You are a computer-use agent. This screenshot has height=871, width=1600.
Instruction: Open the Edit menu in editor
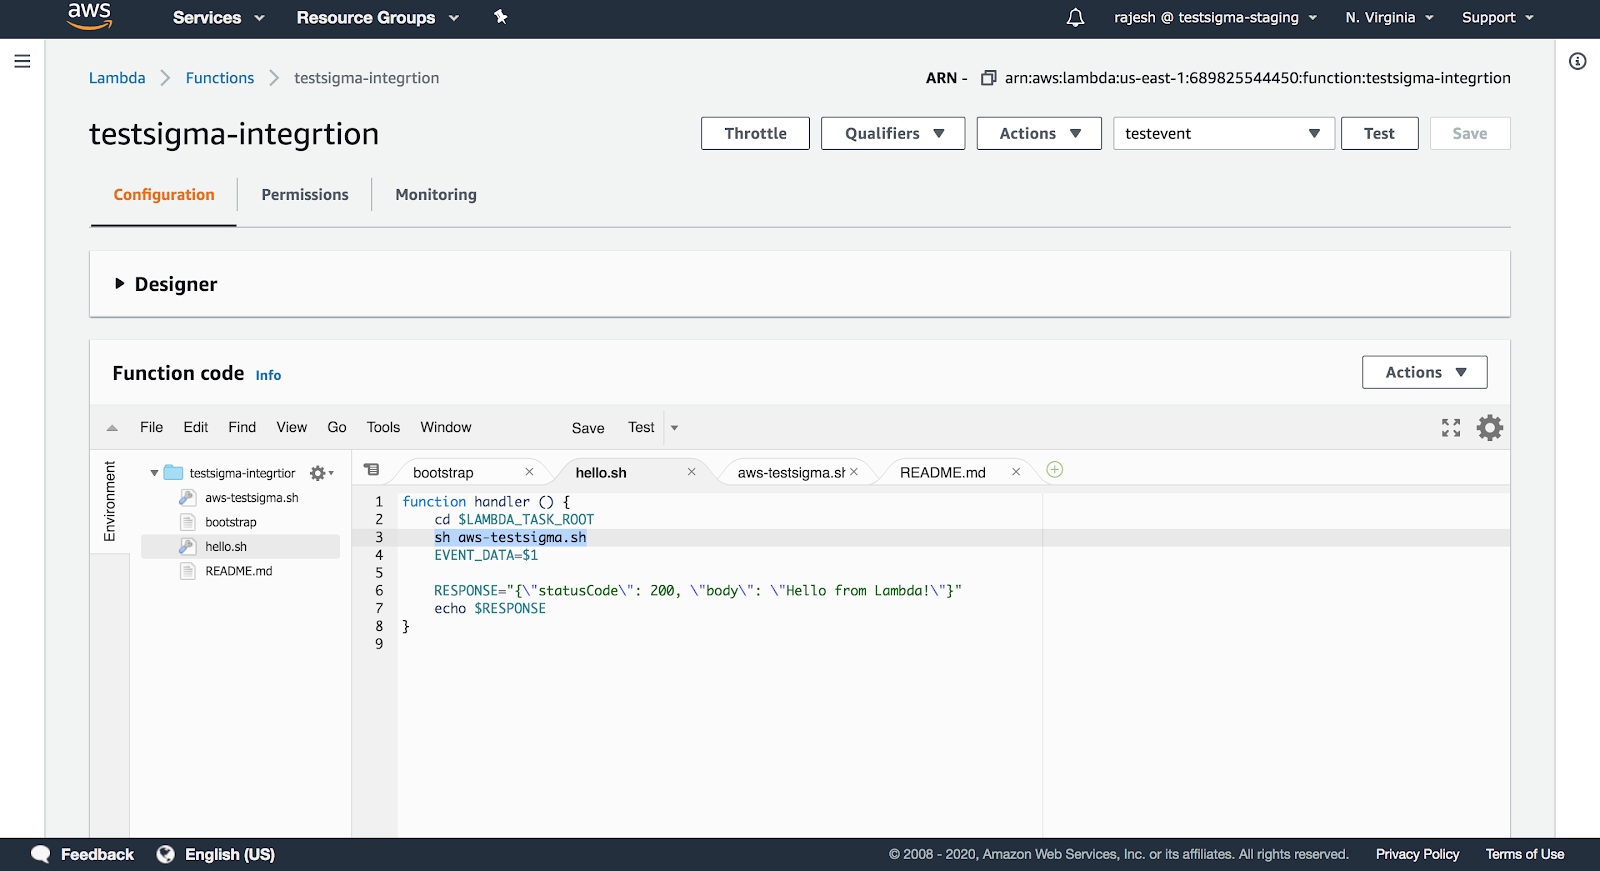tap(196, 427)
